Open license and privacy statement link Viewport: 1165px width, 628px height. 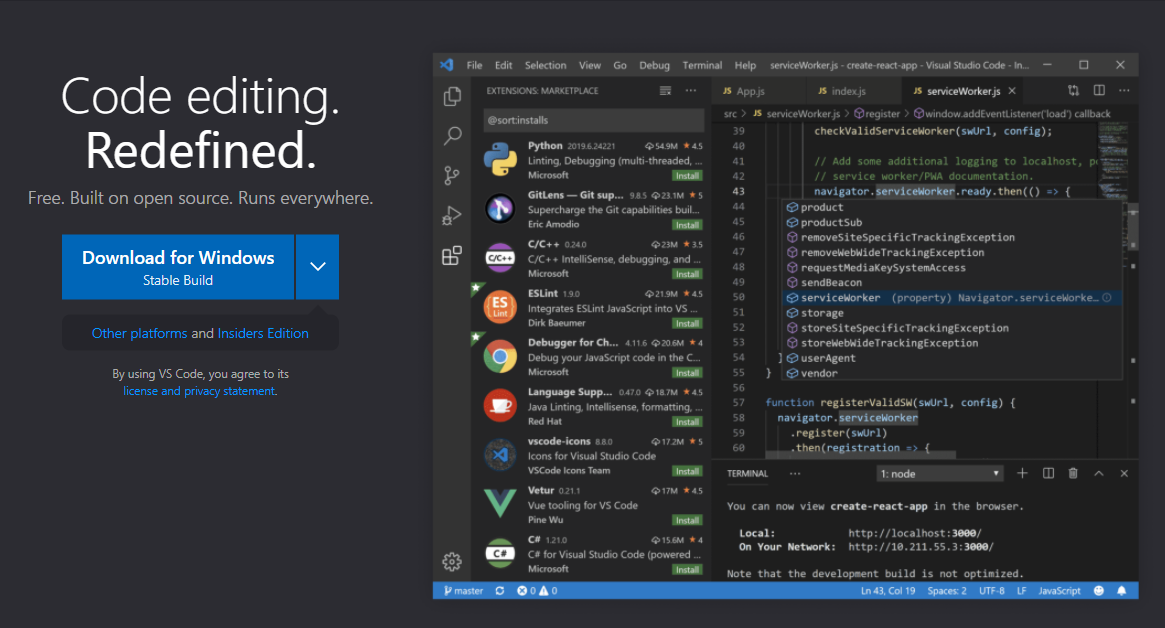tap(199, 391)
